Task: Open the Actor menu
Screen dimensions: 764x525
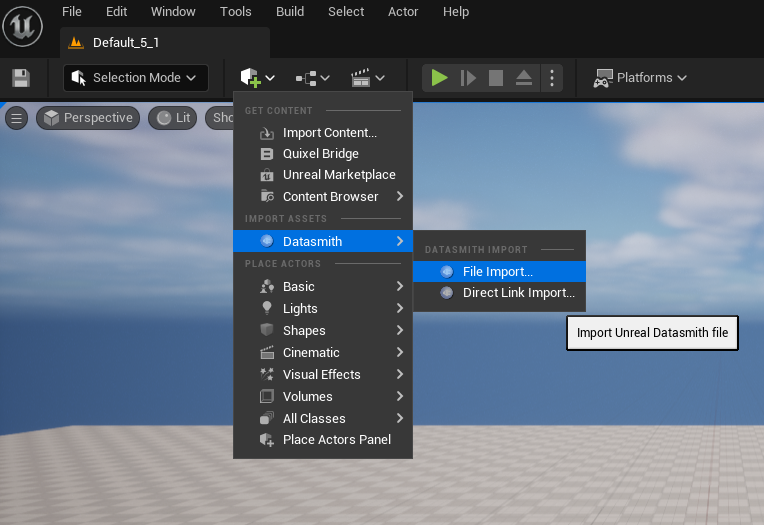Action: (403, 12)
